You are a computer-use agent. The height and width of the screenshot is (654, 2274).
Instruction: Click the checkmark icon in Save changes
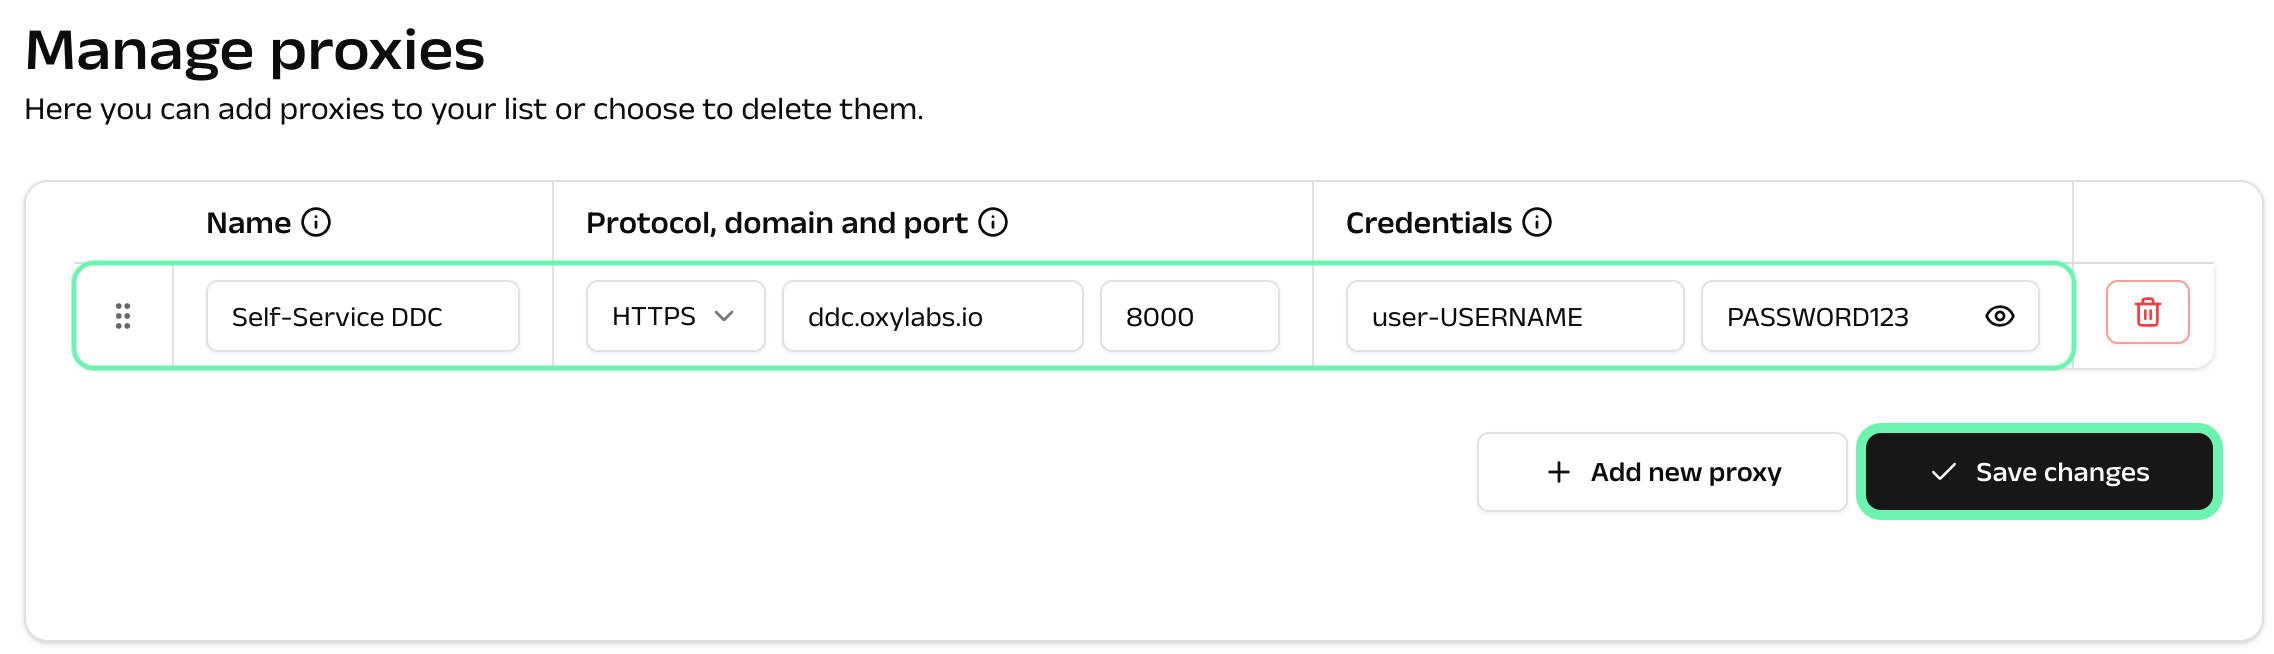1943,472
